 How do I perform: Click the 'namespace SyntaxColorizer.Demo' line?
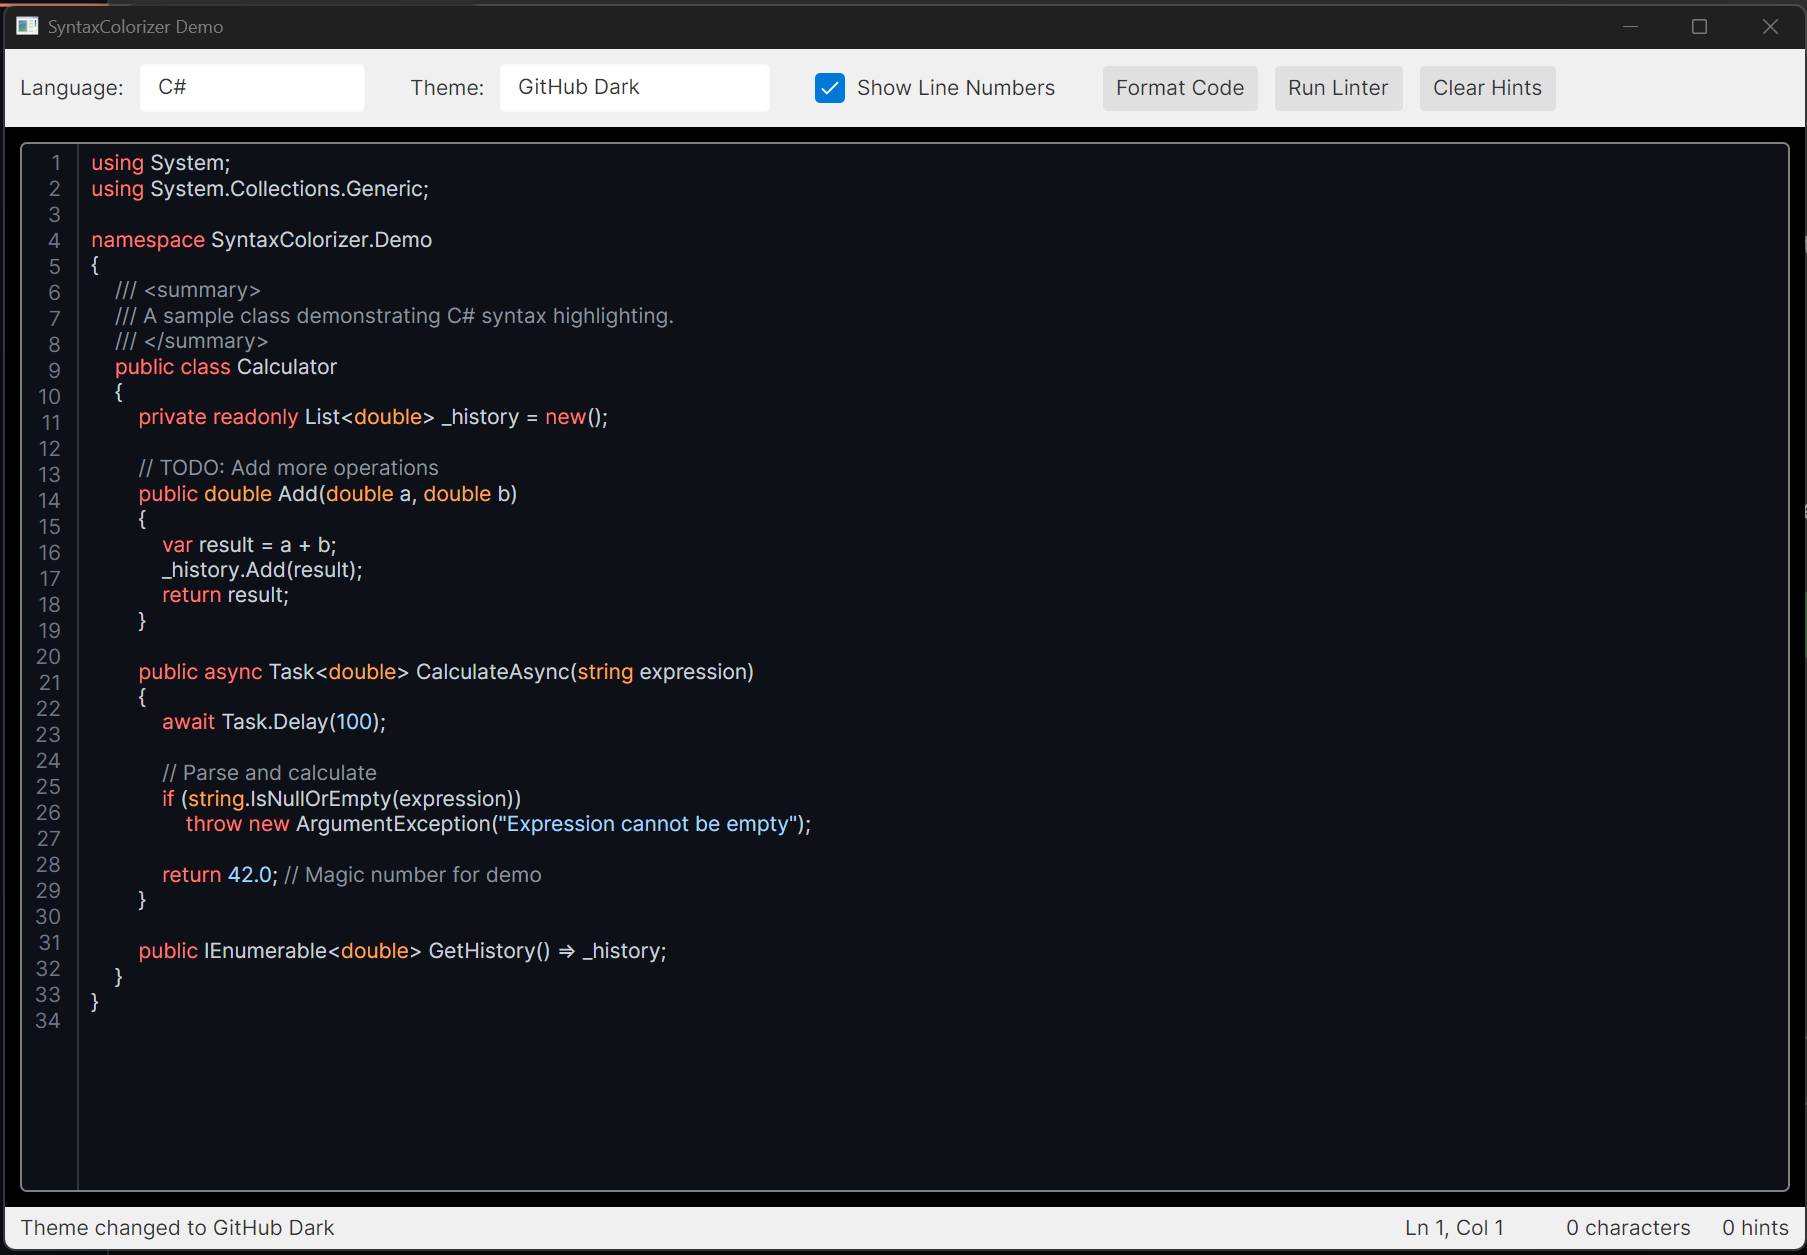[262, 240]
